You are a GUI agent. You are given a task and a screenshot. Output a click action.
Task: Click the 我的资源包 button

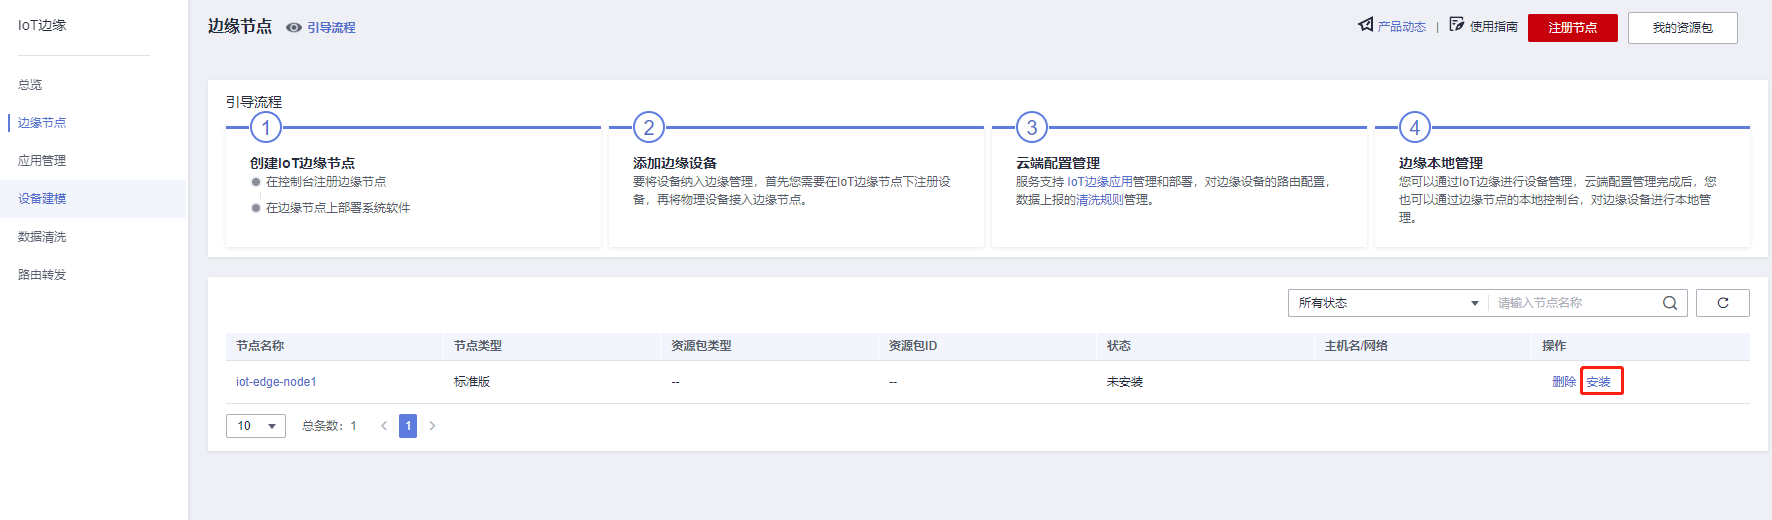[x=1683, y=28]
